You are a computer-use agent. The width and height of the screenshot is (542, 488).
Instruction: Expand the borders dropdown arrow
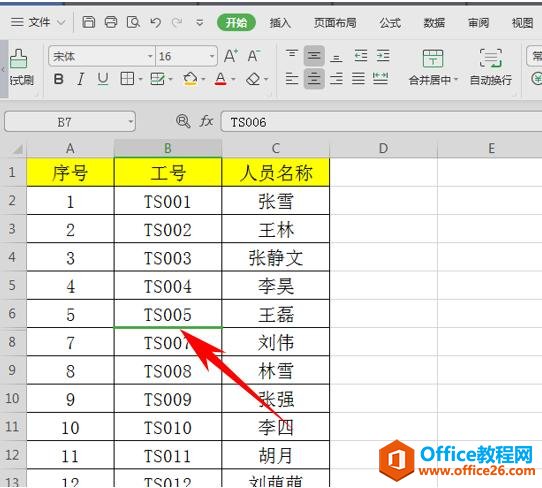(140, 79)
